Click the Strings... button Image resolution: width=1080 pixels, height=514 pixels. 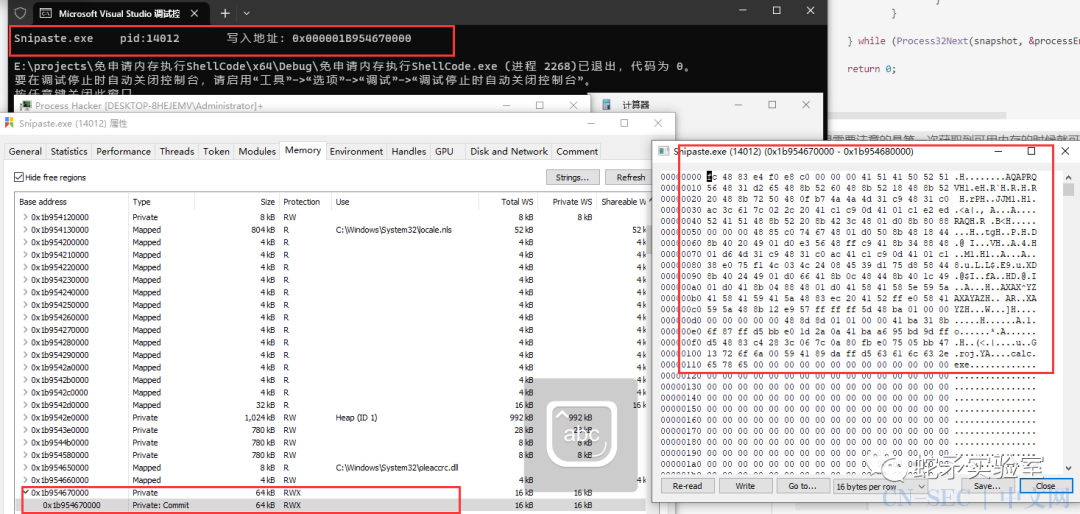[x=572, y=177]
